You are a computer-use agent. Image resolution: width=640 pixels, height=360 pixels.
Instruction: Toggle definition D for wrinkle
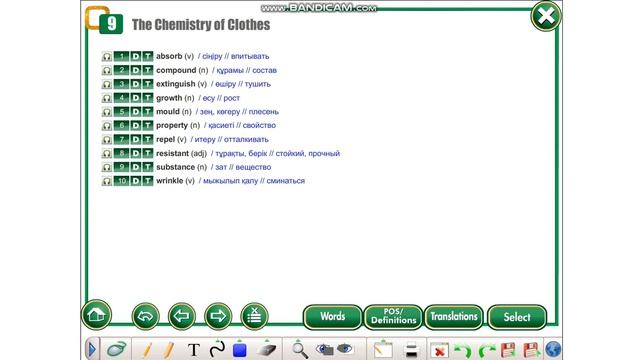coord(136,181)
